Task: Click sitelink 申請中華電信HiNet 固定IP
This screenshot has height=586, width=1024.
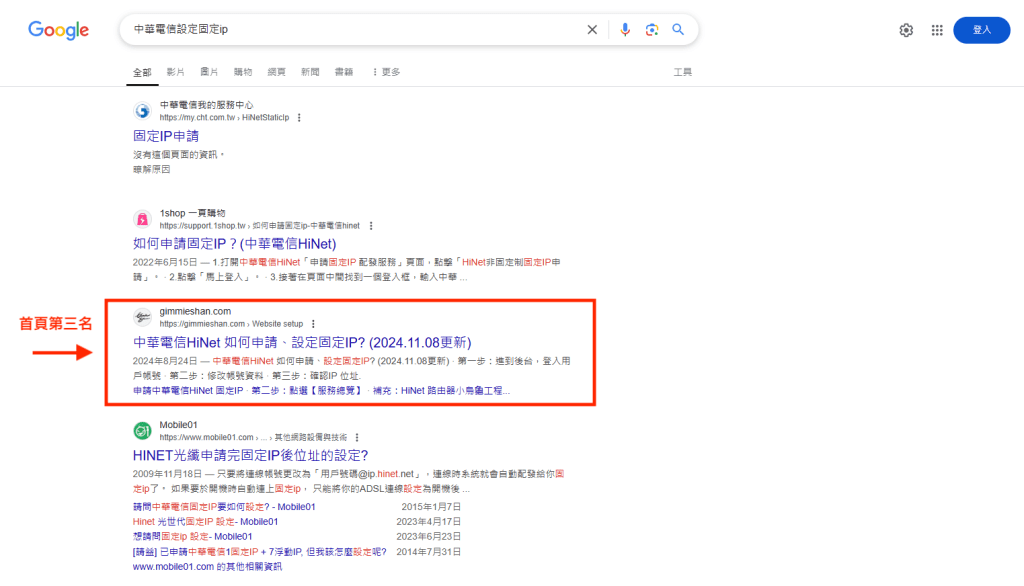Action: pyautogui.click(x=188, y=391)
